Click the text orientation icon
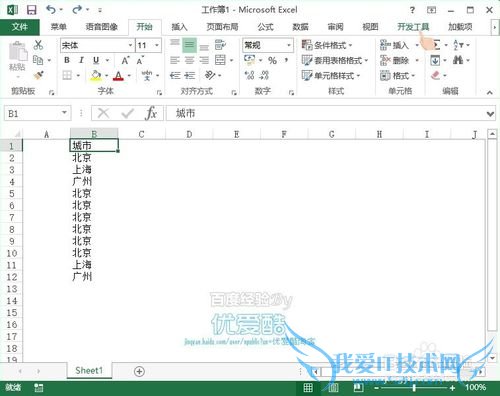The width and height of the screenshot is (500, 396). coord(210,75)
